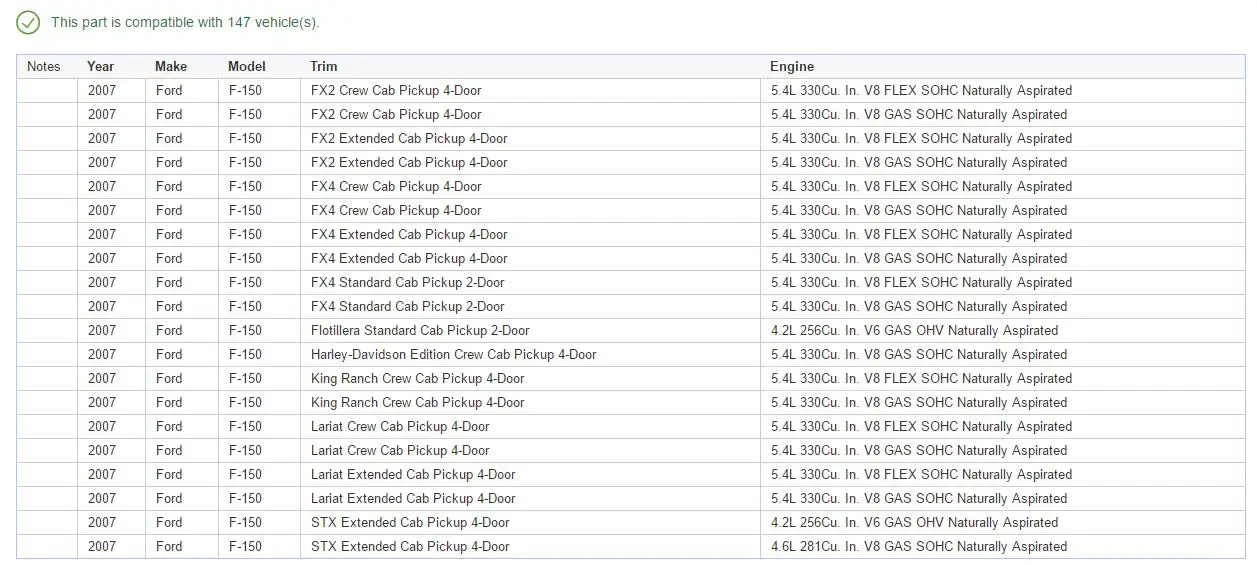This screenshot has height=565, width=1257.
Task: Click 'FX2 Extended Cab Pickup 4-Door' in the FLEX row
Action: [409, 138]
